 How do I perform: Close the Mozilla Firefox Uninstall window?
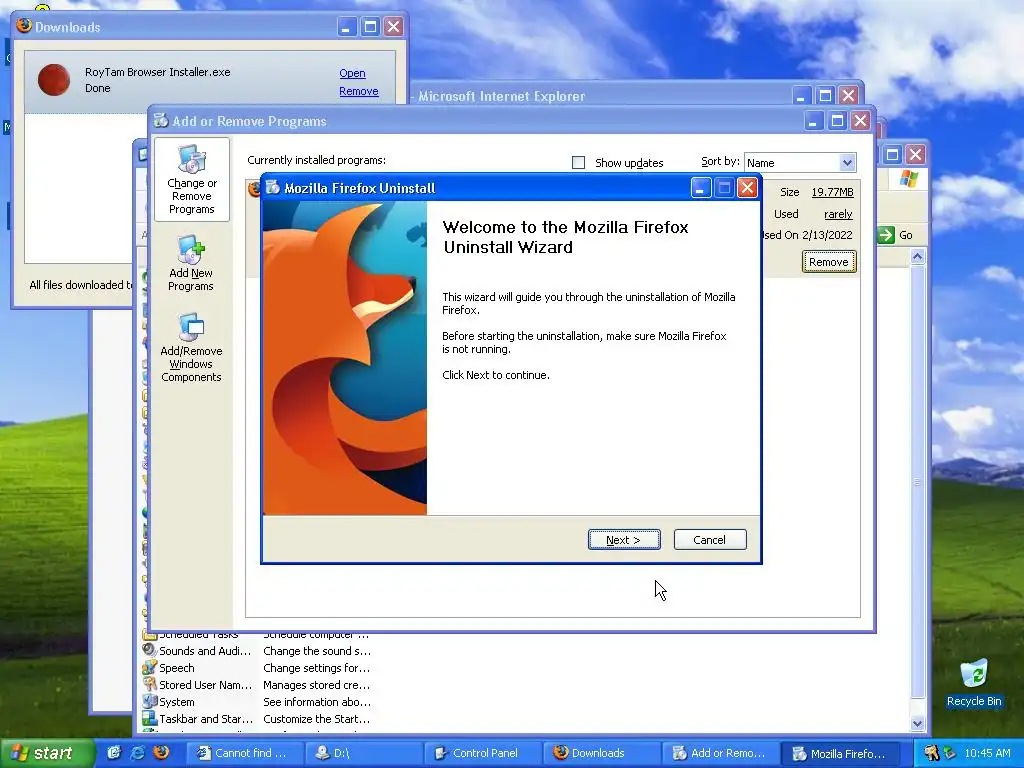pyautogui.click(x=747, y=188)
